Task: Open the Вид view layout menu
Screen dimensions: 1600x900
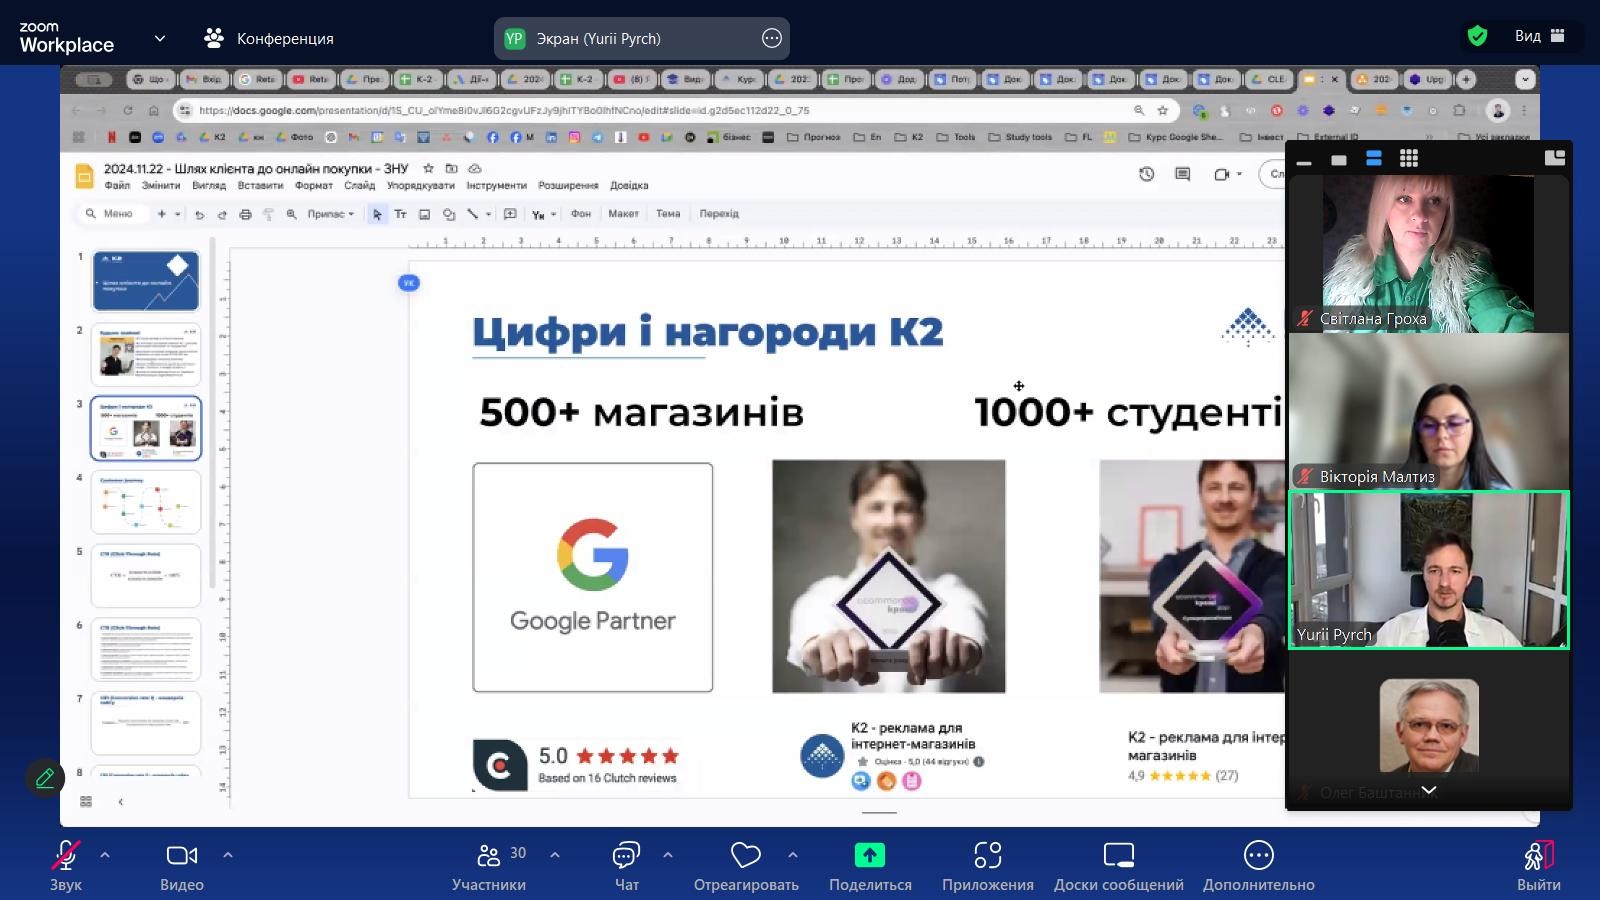Action: coord(1539,36)
